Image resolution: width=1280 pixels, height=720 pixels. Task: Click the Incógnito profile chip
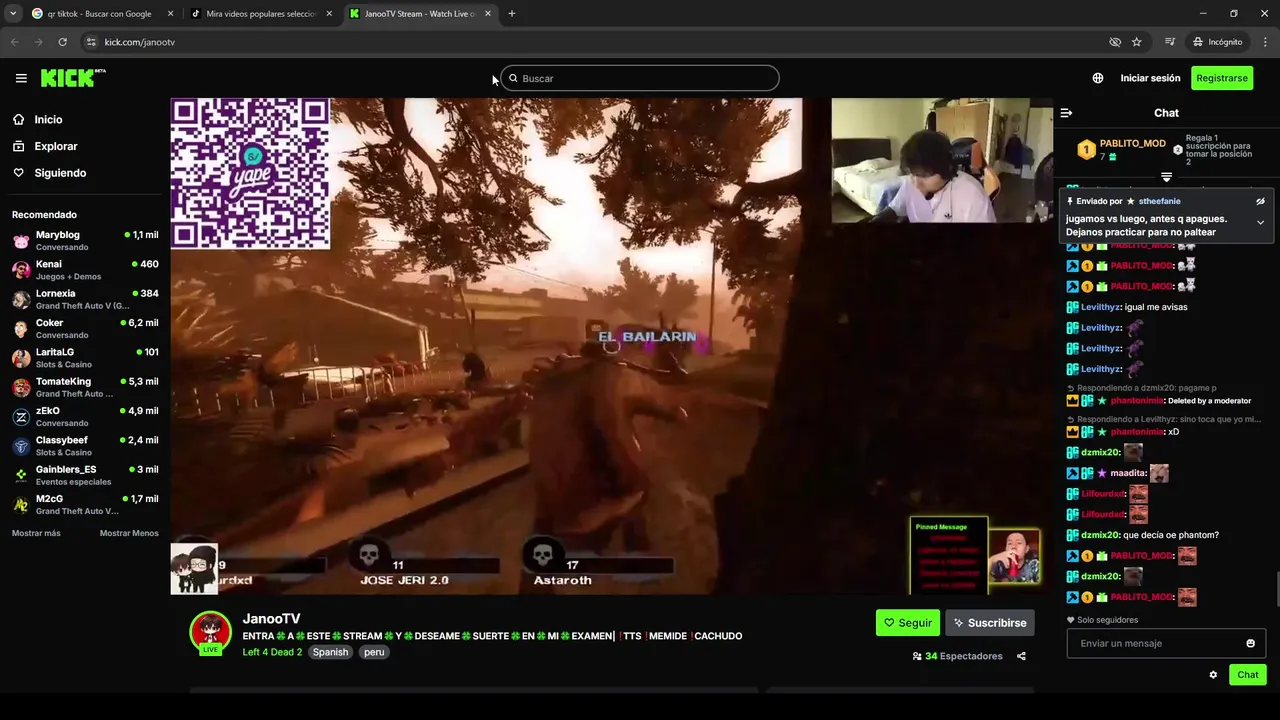tap(1217, 42)
